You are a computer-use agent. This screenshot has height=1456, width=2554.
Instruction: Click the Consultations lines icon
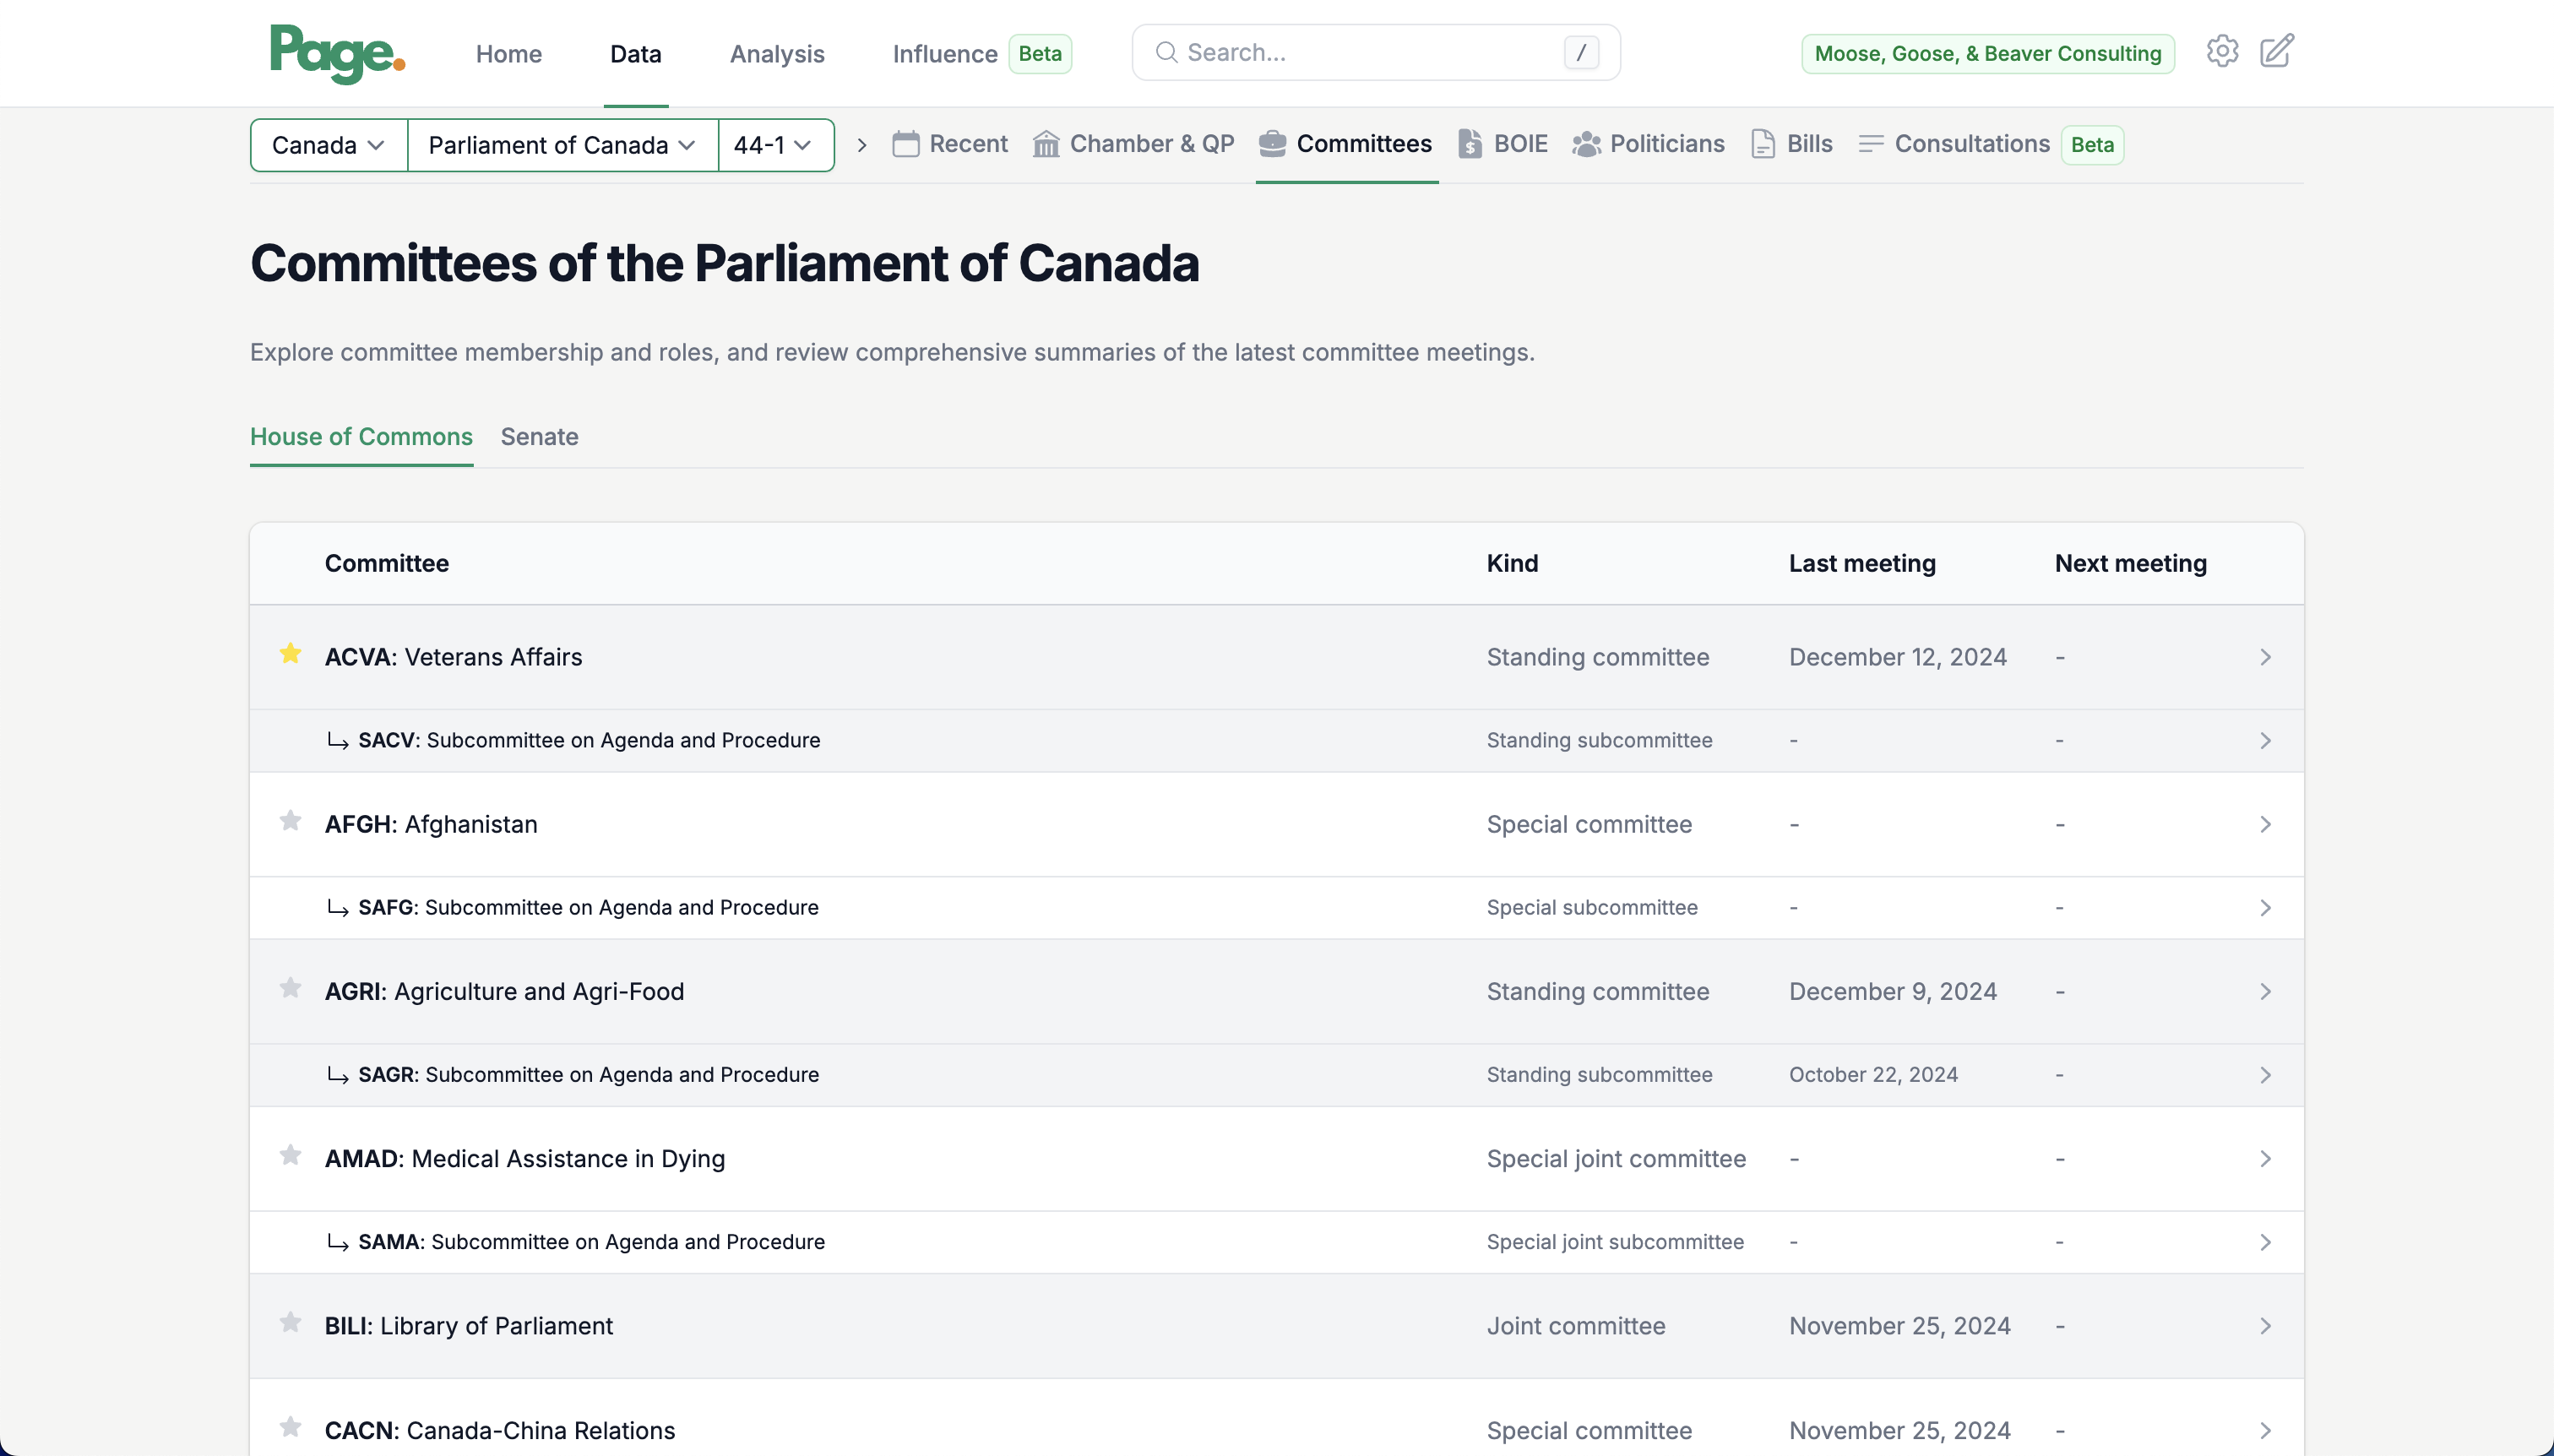point(1871,144)
